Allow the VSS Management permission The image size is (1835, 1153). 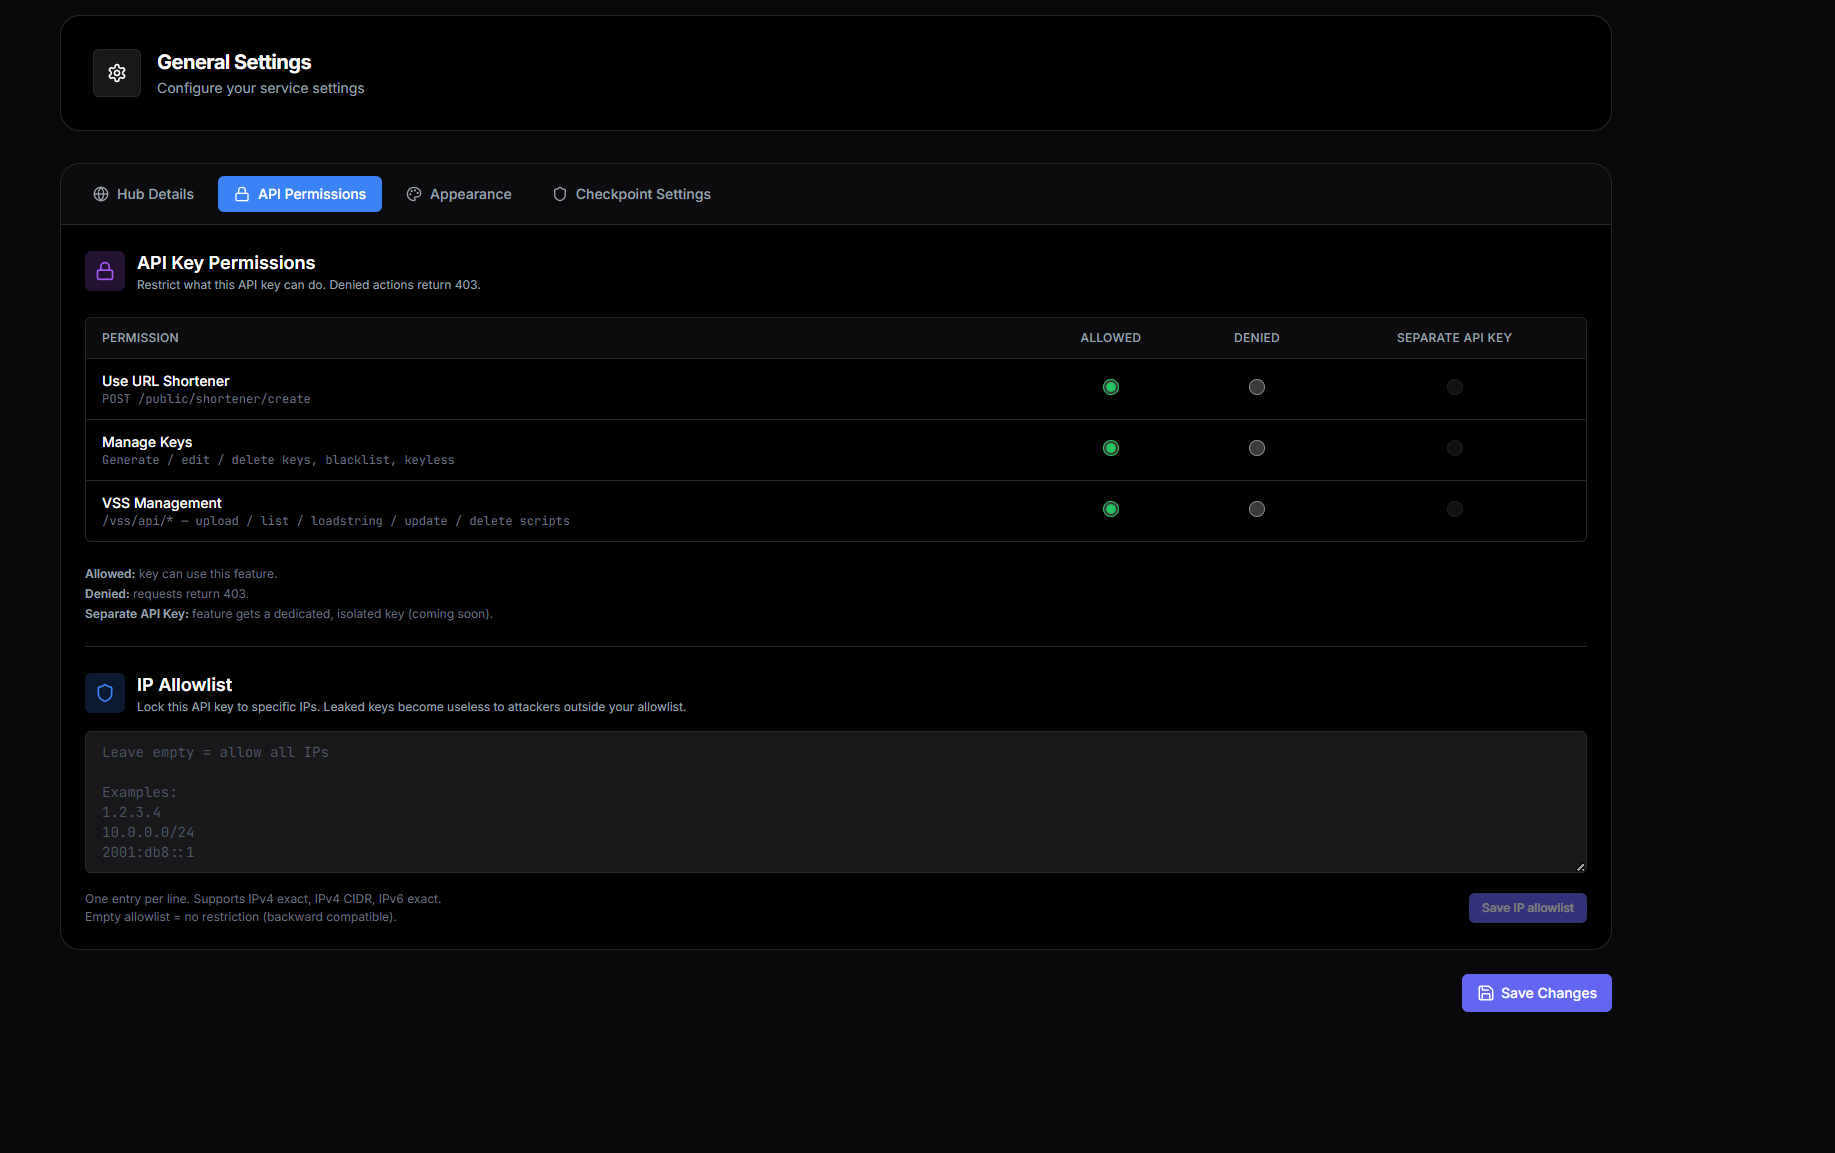1111,509
